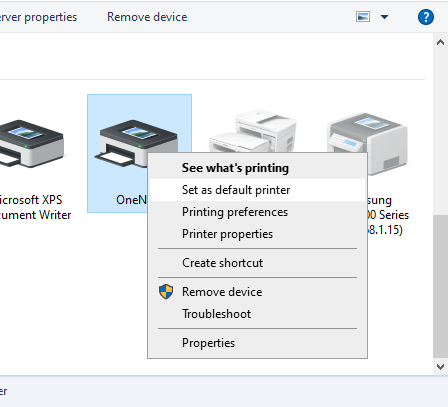Viewport: 448px width, 407px height.
Task: Click Remove device in the top toolbar
Action: (147, 17)
